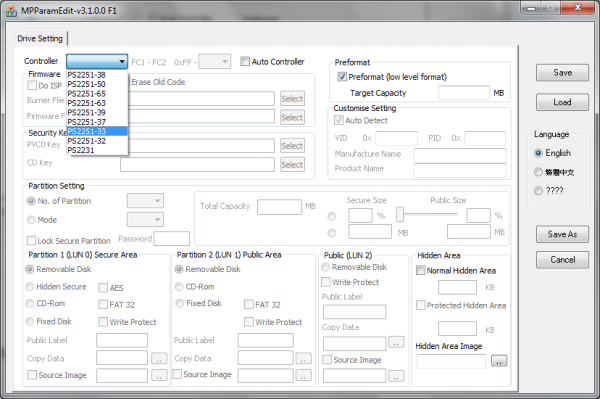Screen dimensions: 600x399
Task: Open the No. of Partition dropdown
Action: tap(145, 200)
